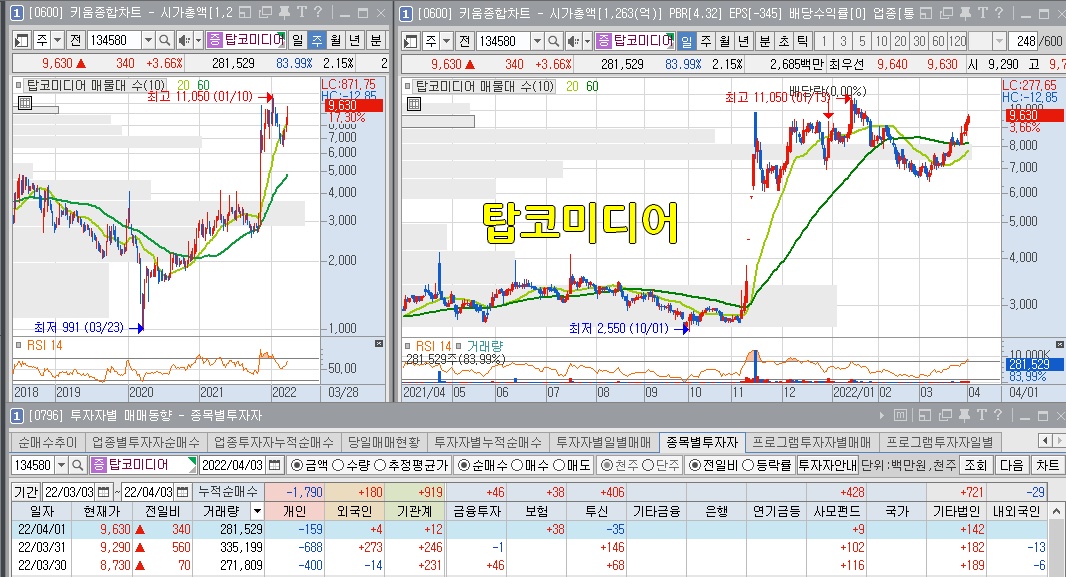This screenshot has width=1066, height=577.
Task: Click the search magnifier in investor trading panel
Action: [x=78, y=465]
